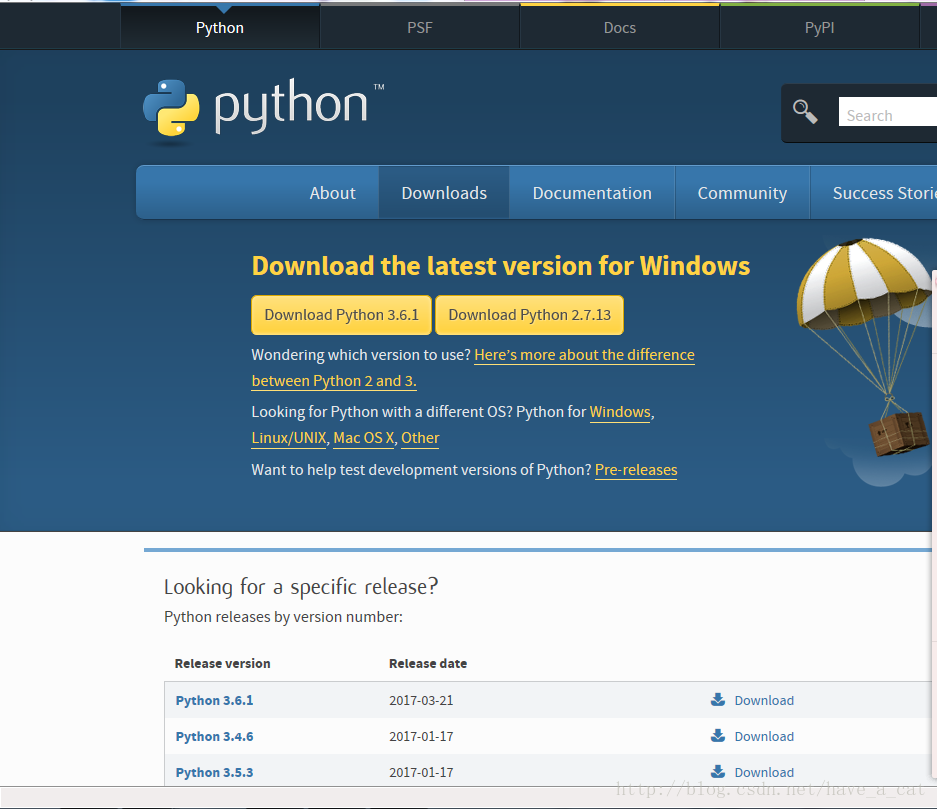Click the Release date column header

click(428, 663)
